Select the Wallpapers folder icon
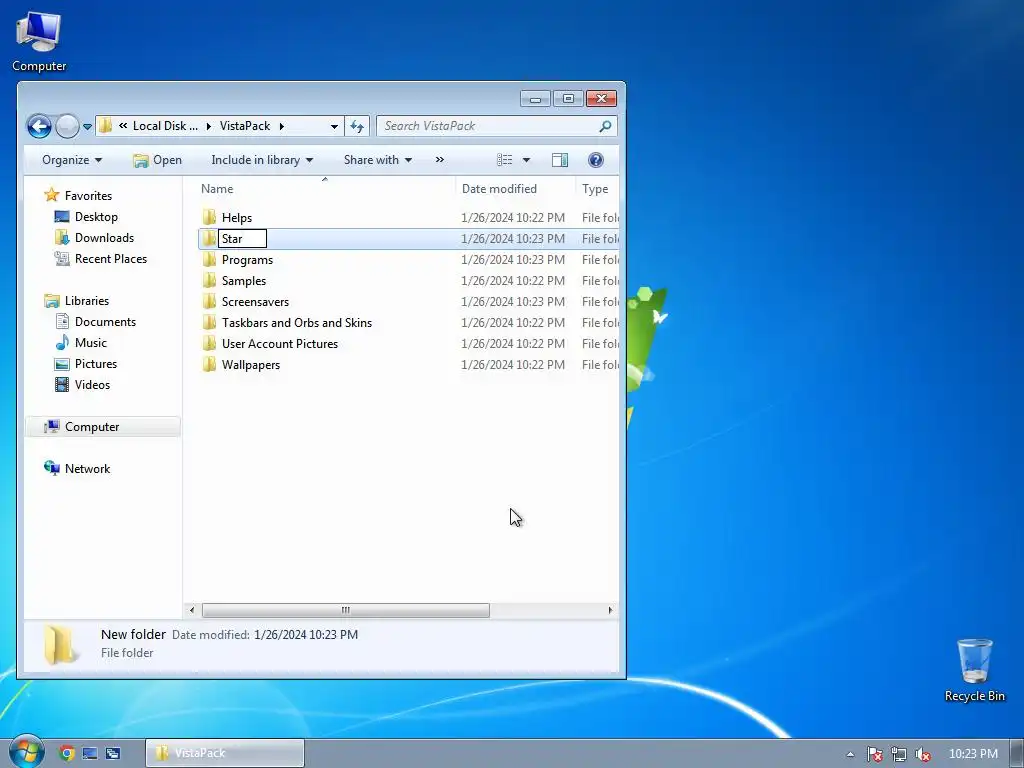Viewport: 1024px width, 768px height. click(x=209, y=364)
